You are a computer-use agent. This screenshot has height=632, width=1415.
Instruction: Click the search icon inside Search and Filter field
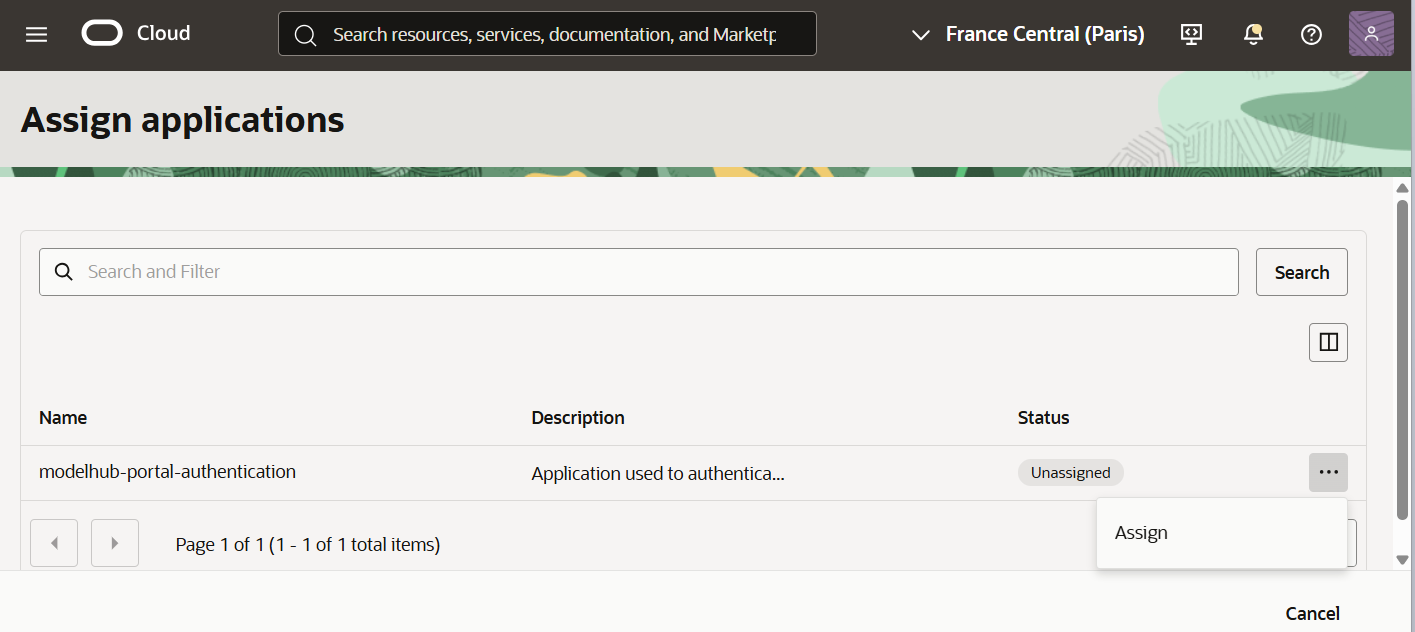(x=63, y=271)
